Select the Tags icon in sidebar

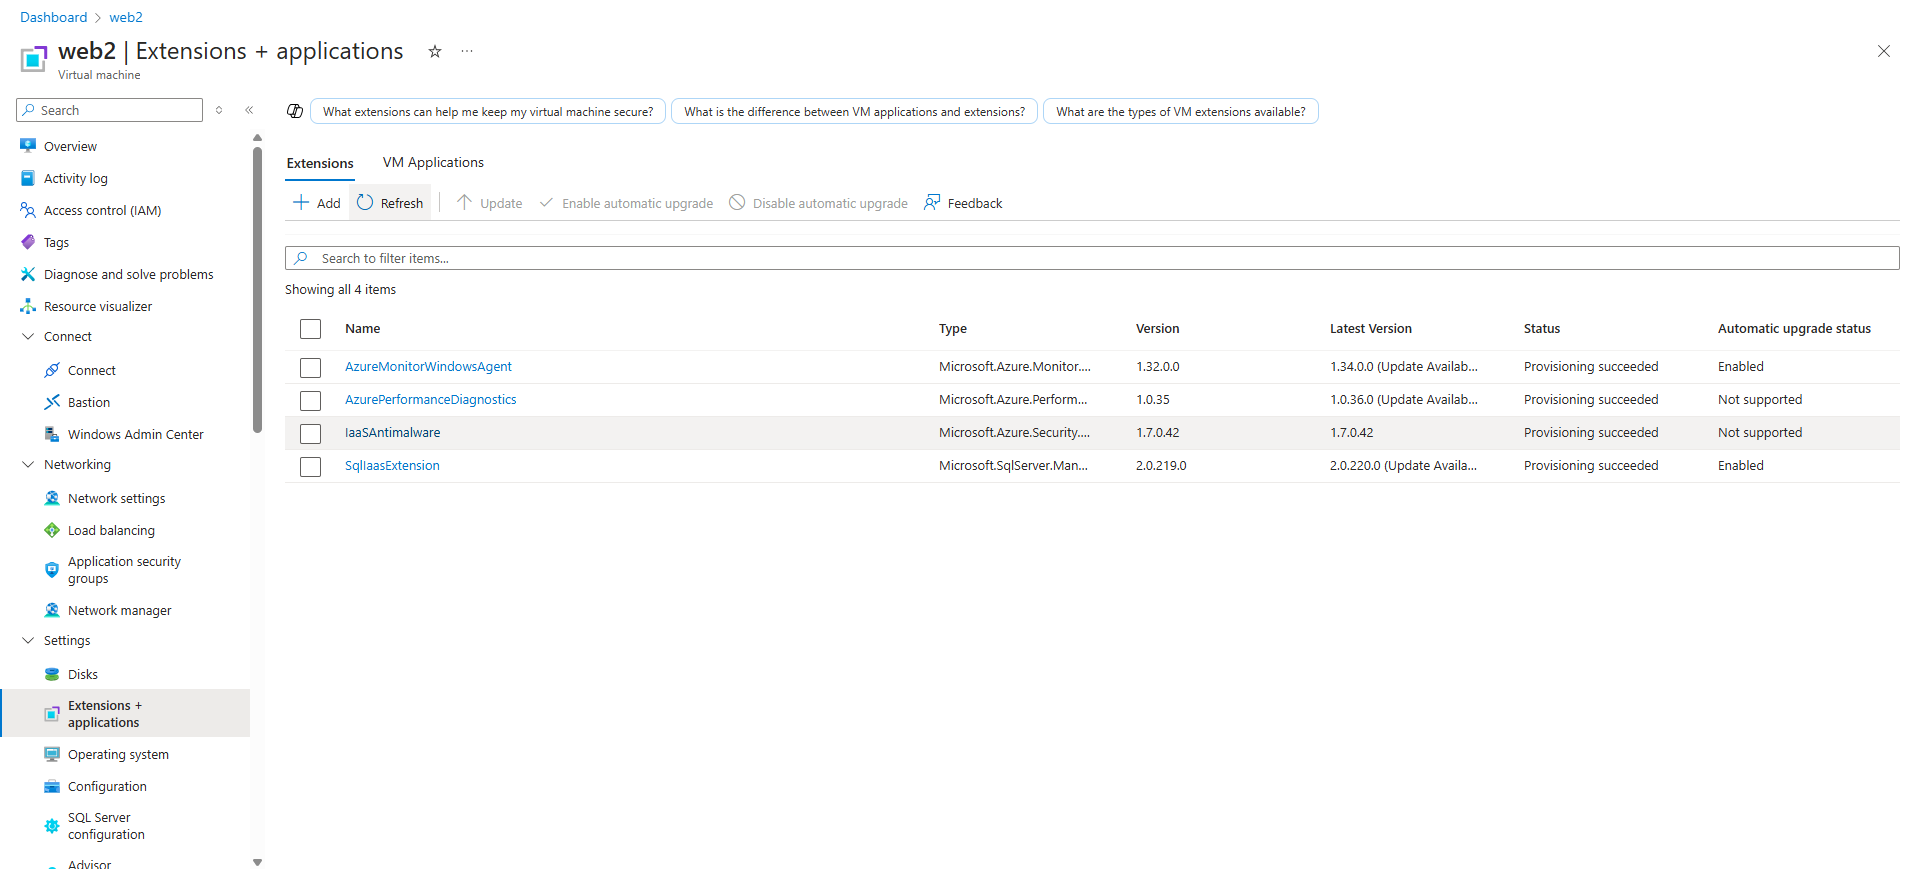[28, 242]
